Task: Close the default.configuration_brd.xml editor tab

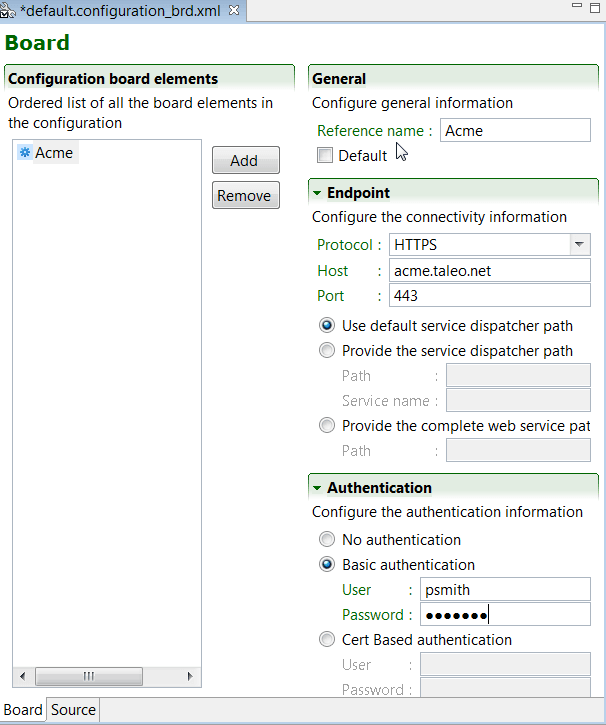Action: (x=234, y=10)
